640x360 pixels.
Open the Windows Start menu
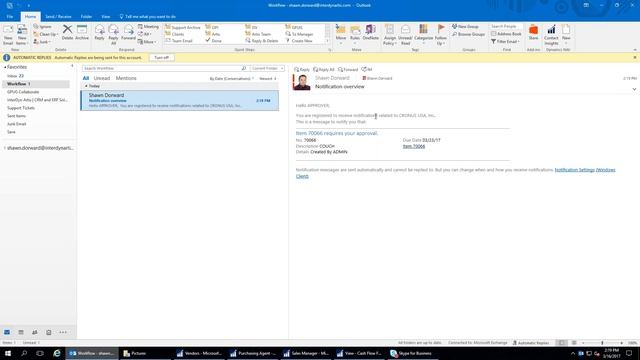(x=8, y=353)
